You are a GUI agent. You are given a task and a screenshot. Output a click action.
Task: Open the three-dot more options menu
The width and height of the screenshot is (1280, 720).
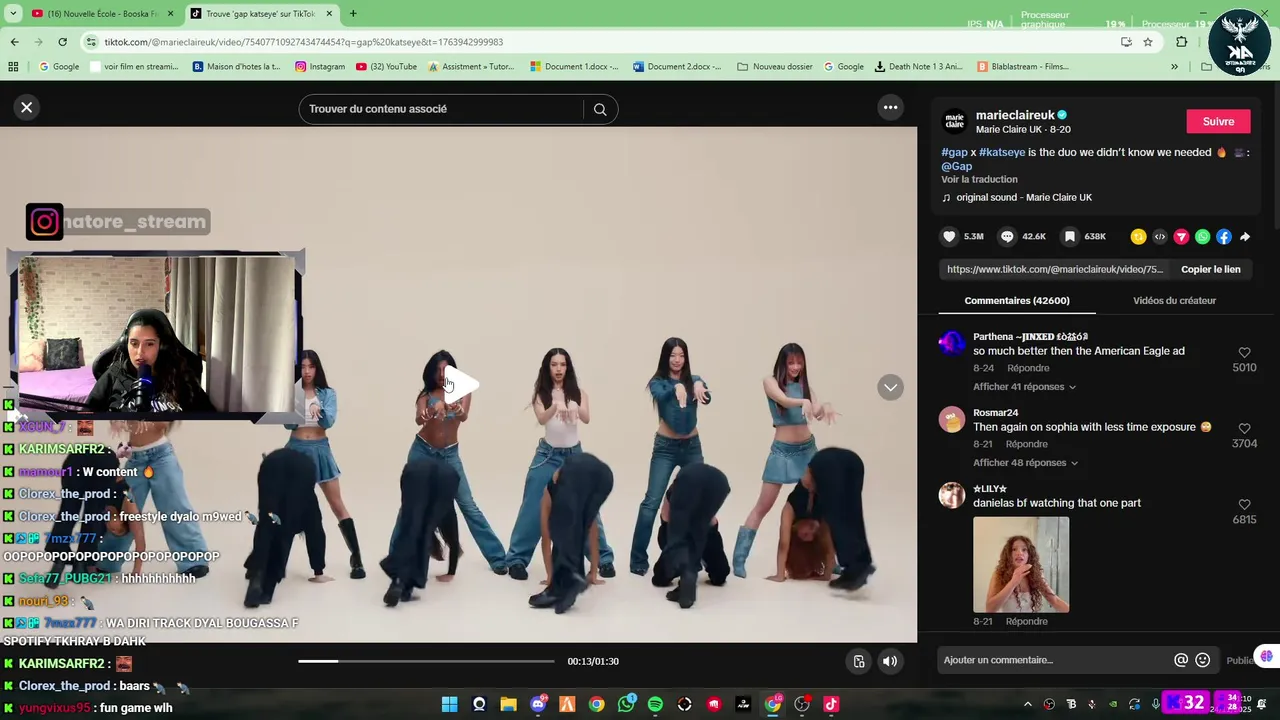click(890, 107)
